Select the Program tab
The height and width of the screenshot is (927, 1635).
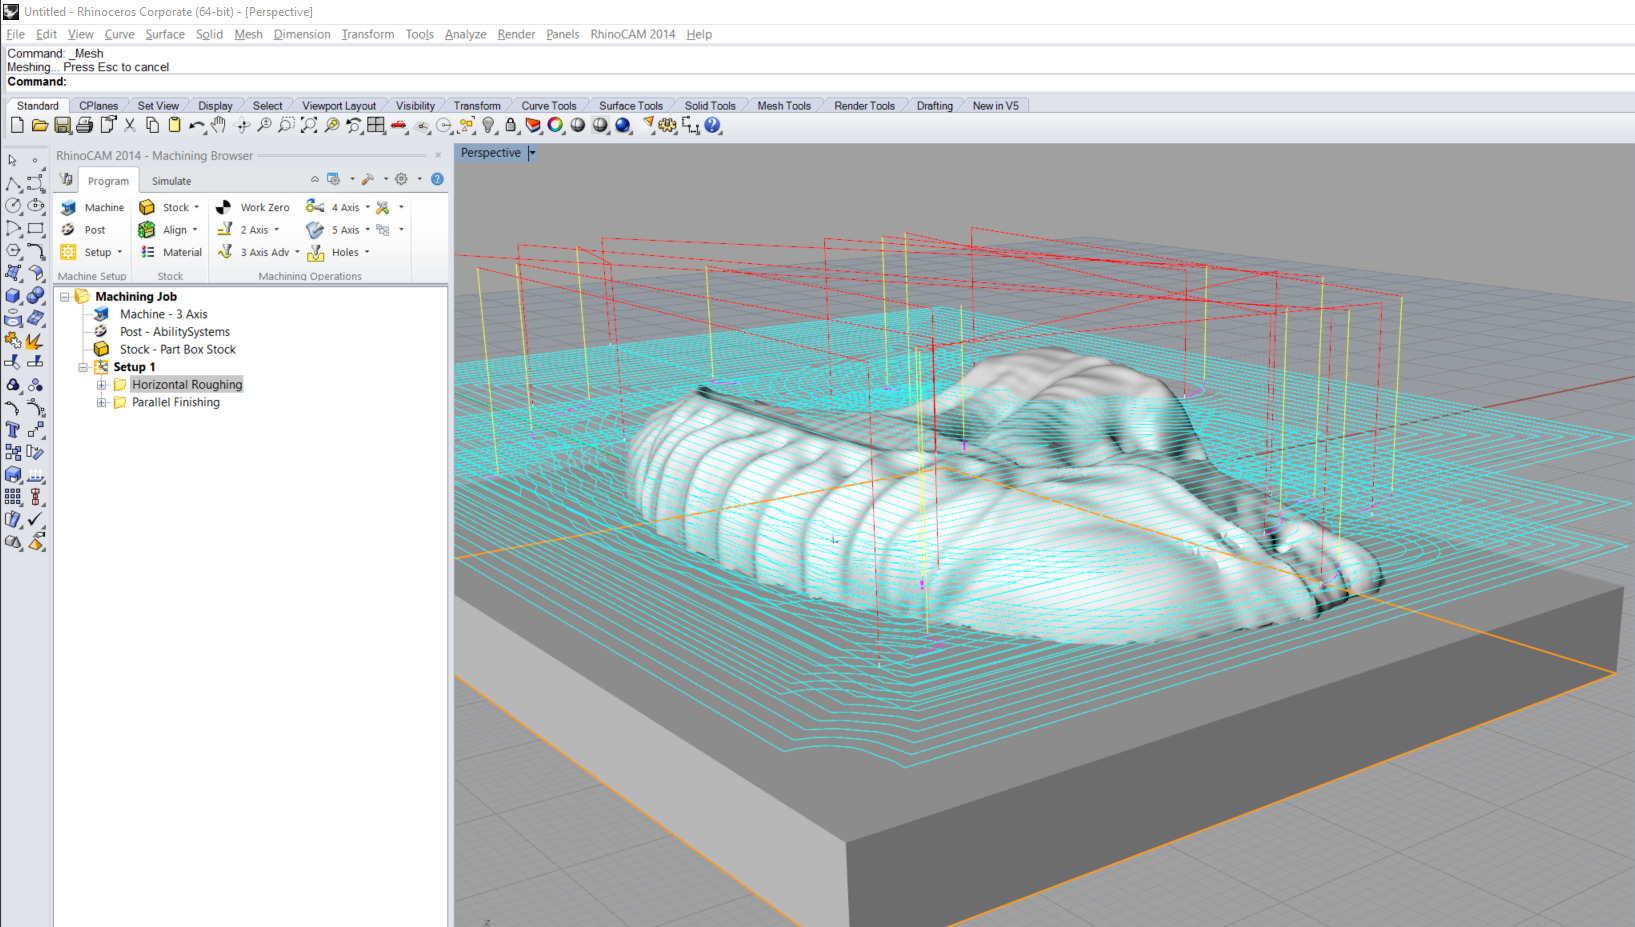(108, 181)
